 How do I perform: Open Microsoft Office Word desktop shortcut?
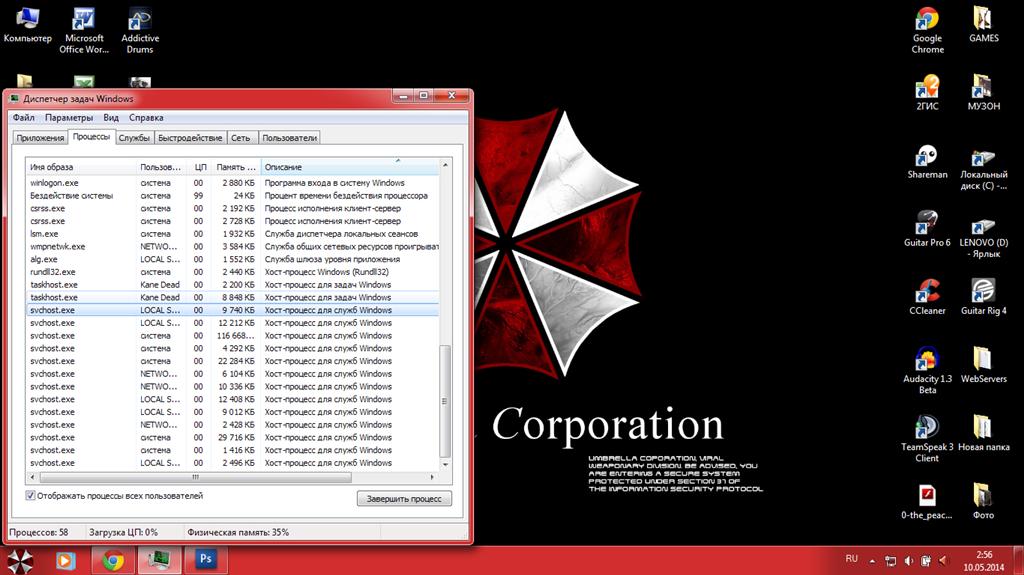[x=84, y=31]
